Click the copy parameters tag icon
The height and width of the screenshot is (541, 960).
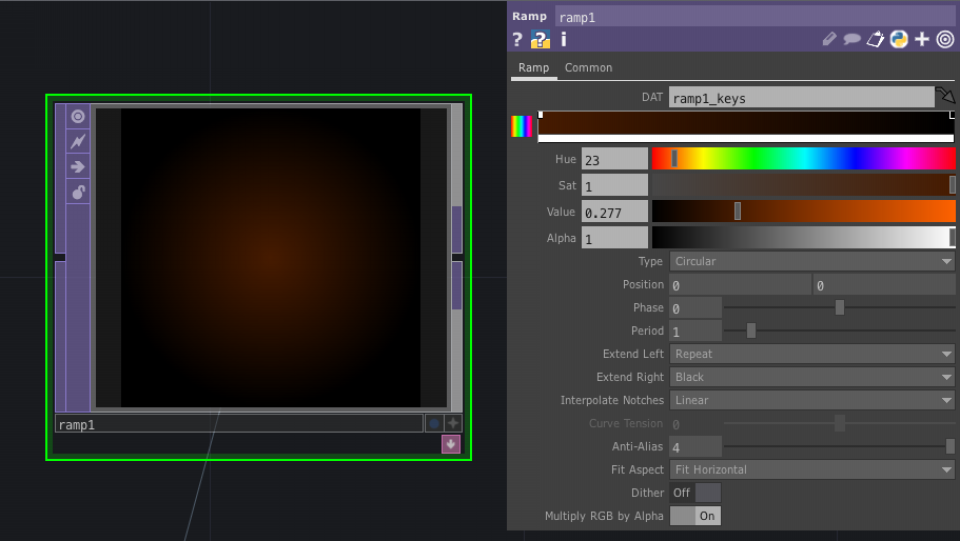(875, 40)
